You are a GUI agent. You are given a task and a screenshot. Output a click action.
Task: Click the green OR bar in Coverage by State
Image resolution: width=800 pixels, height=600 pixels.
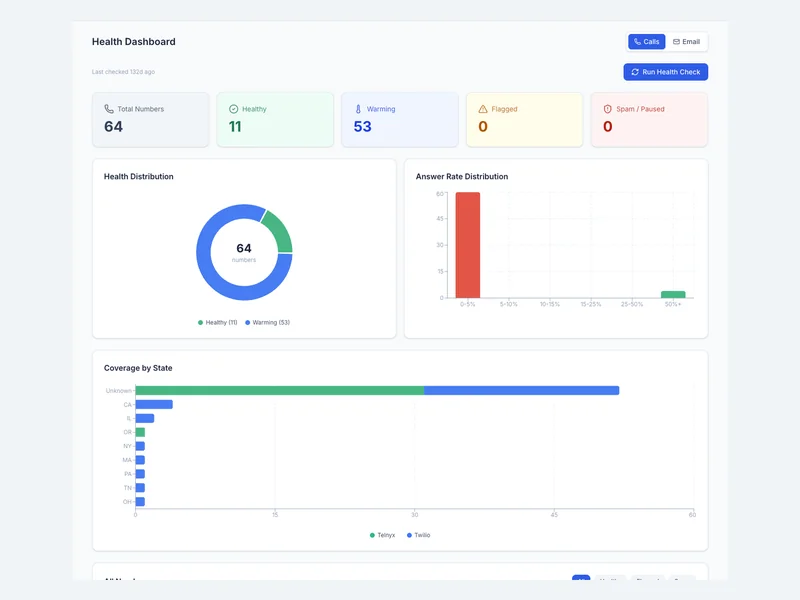(x=140, y=432)
